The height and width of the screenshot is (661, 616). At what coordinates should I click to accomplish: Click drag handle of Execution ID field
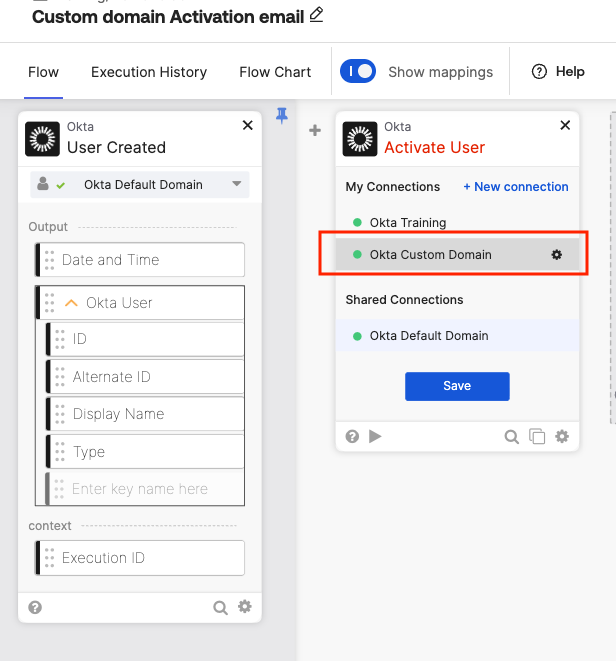[49, 558]
